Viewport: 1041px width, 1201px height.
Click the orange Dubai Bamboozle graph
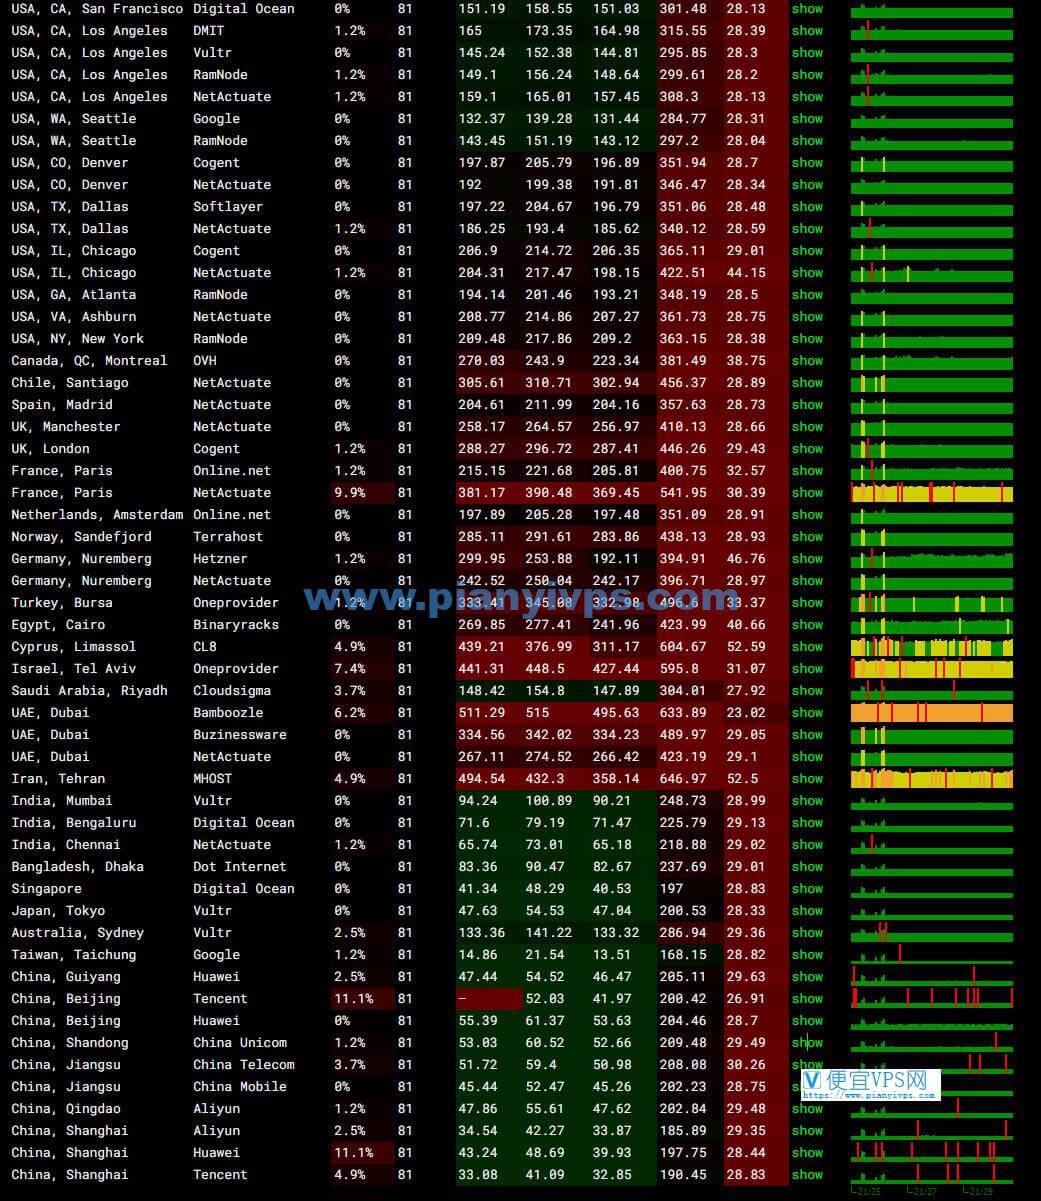pos(932,713)
